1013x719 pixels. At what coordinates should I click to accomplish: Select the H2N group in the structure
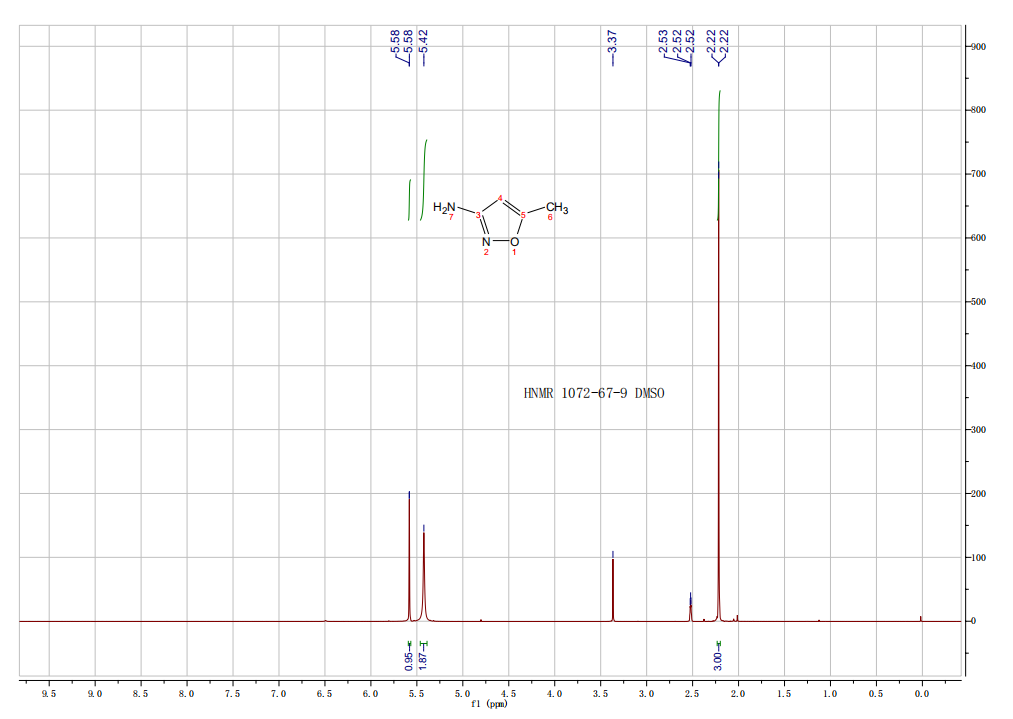(x=444, y=208)
